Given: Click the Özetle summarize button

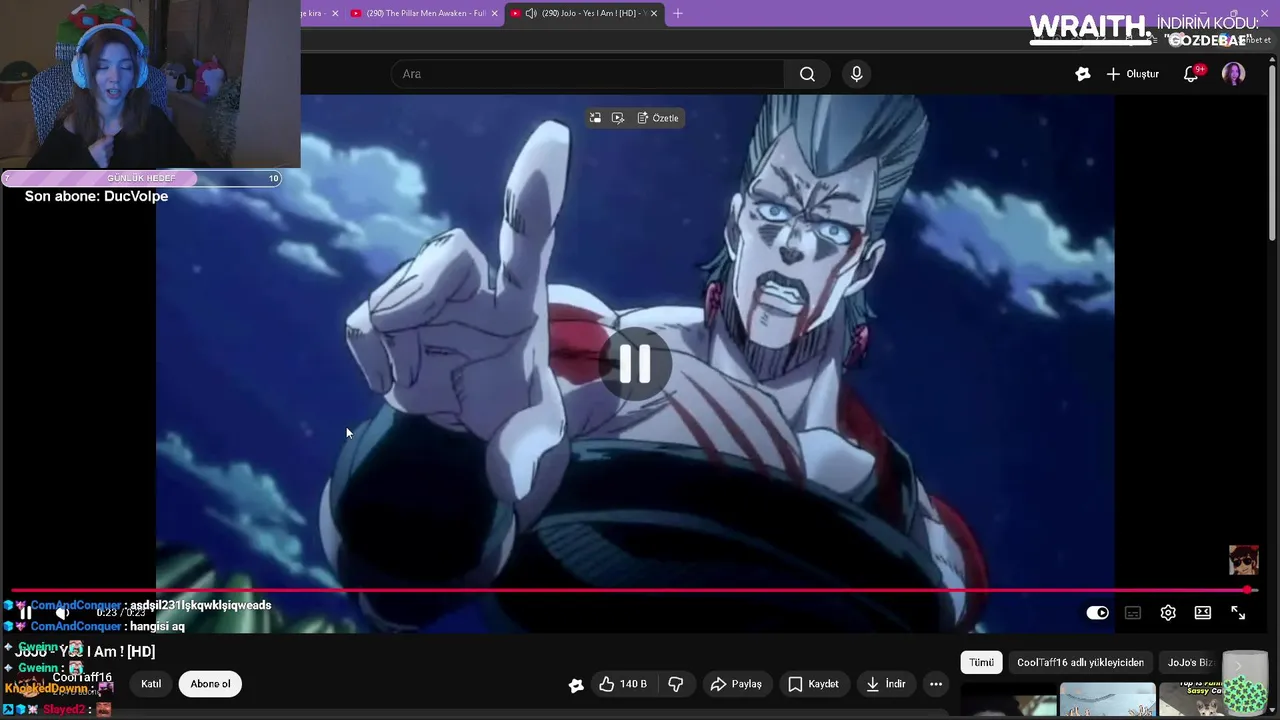Looking at the screenshot, I should (658, 118).
